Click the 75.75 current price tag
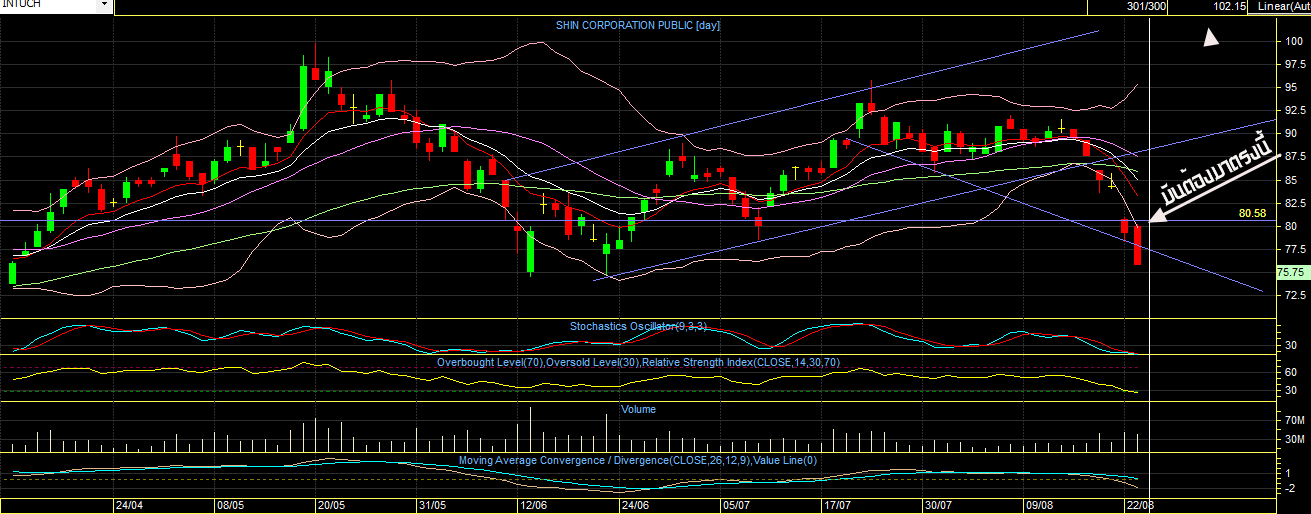The image size is (1311, 514). (x=1291, y=272)
